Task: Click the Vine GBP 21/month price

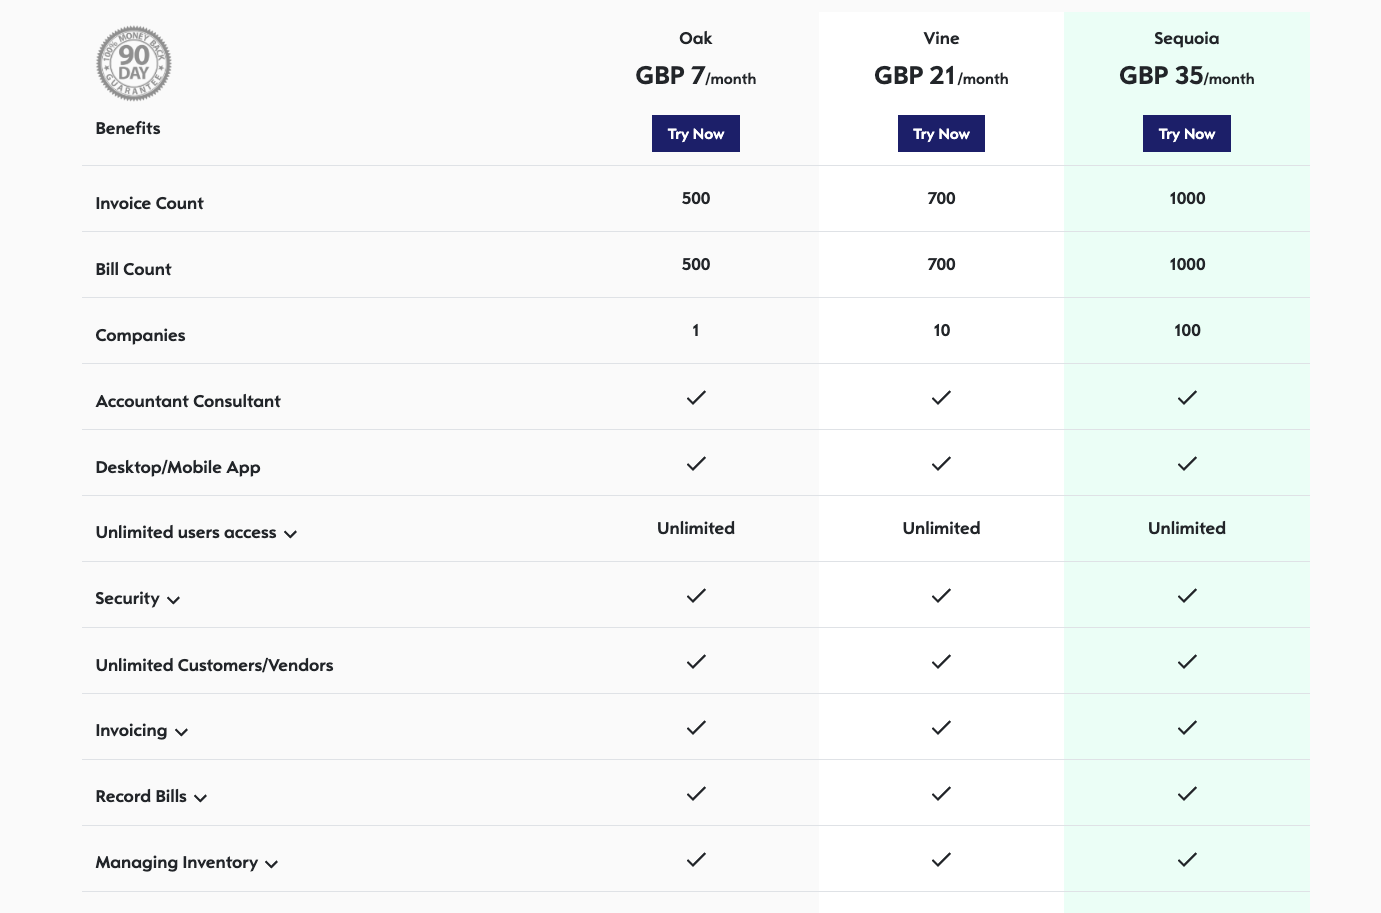Action: [941, 76]
